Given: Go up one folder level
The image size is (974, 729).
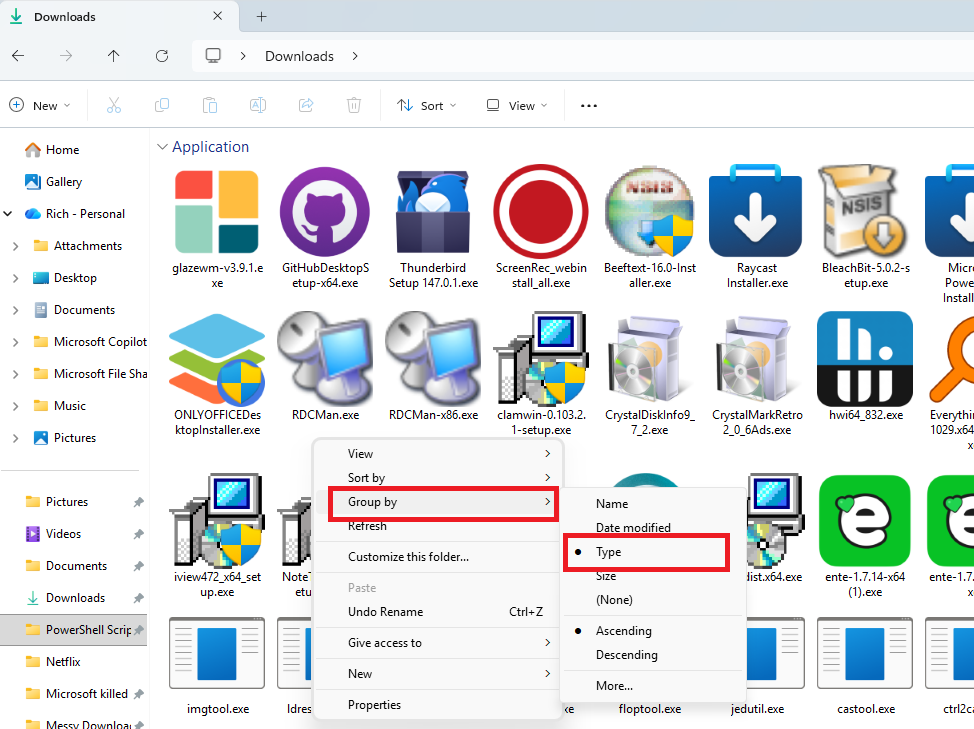Looking at the screenshot, I should pos(113,56).
